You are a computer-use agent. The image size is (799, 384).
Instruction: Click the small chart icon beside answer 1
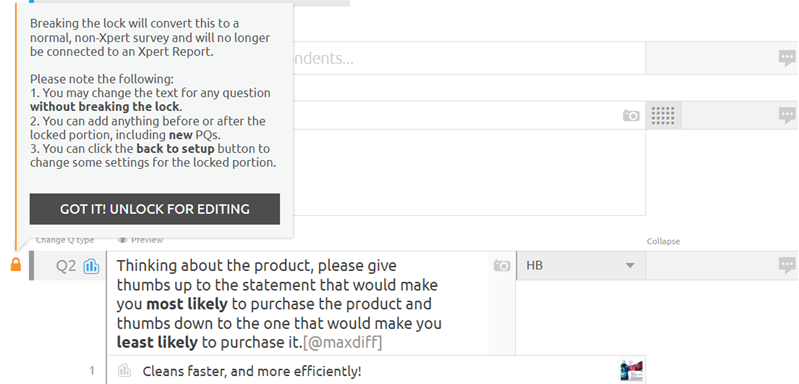tap(124, 371)
